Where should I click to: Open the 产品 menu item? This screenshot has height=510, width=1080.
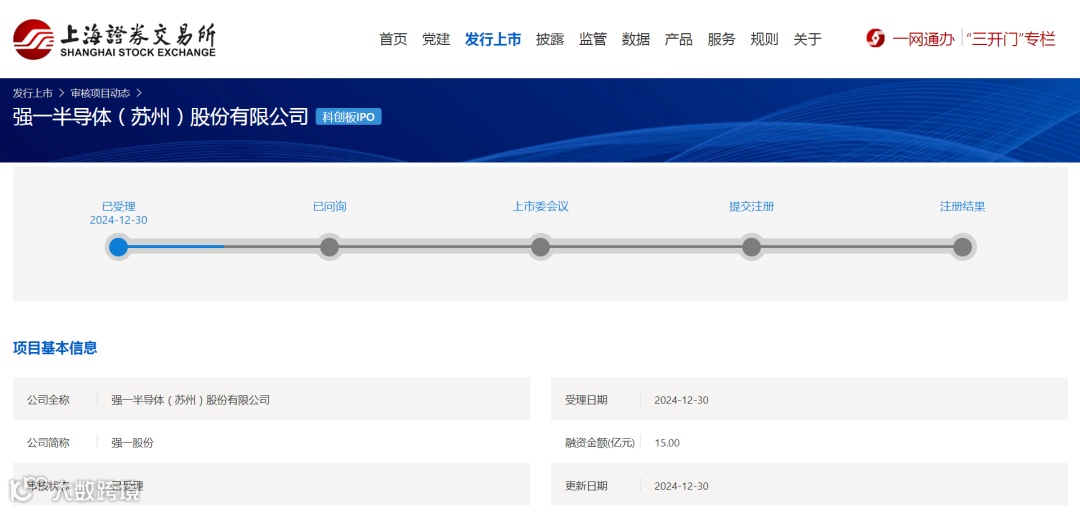(678, 39)
